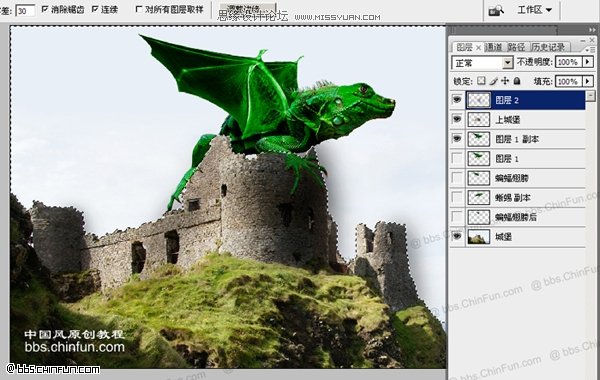The image size is (600, 380).
Task: Select the 图层 1 副本 layer name
Action: click(x=517, y=139)
